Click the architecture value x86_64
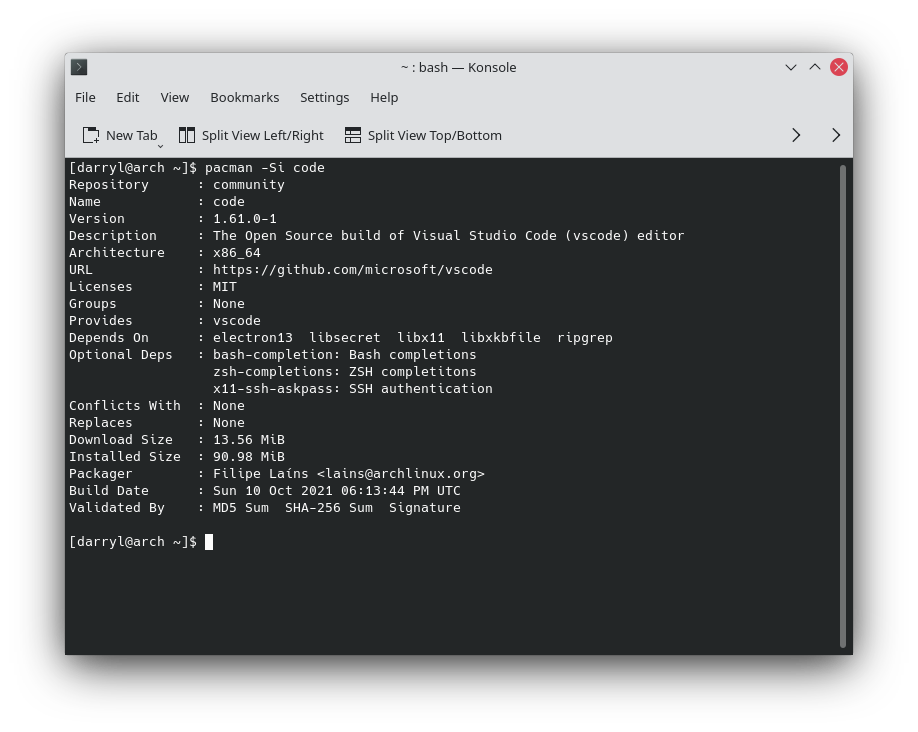This screenshot has width=918, height=732. coord(237,253)
